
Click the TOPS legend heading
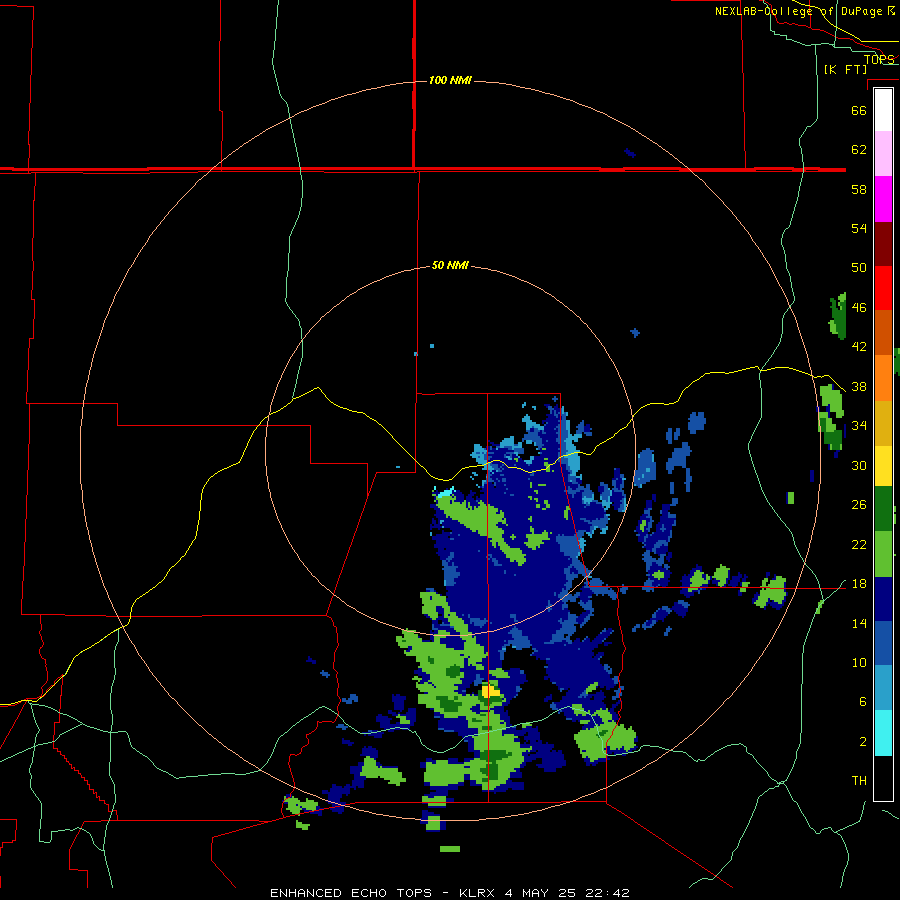879,59
